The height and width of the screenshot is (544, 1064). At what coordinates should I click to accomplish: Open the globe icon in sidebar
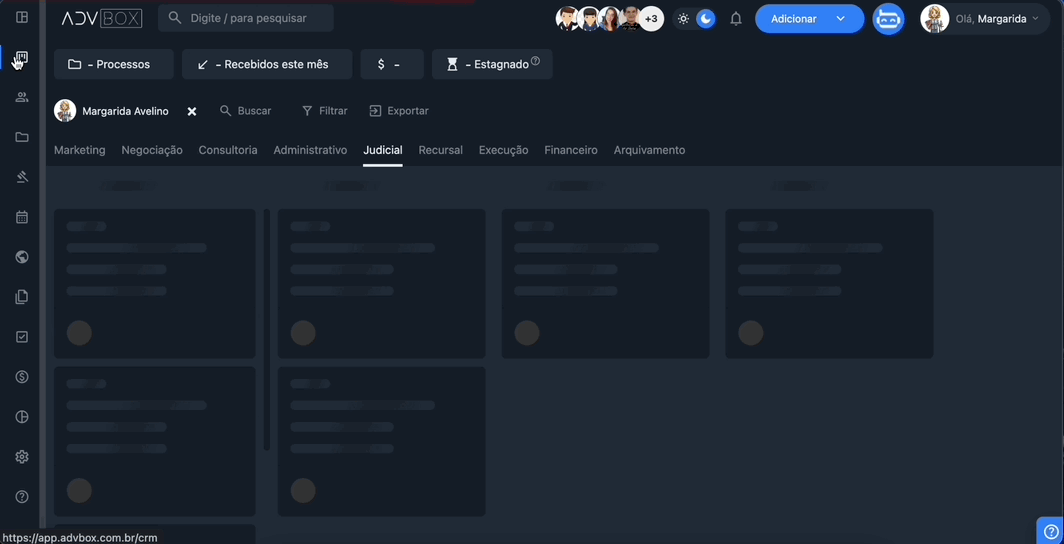[x=22, y=257]
